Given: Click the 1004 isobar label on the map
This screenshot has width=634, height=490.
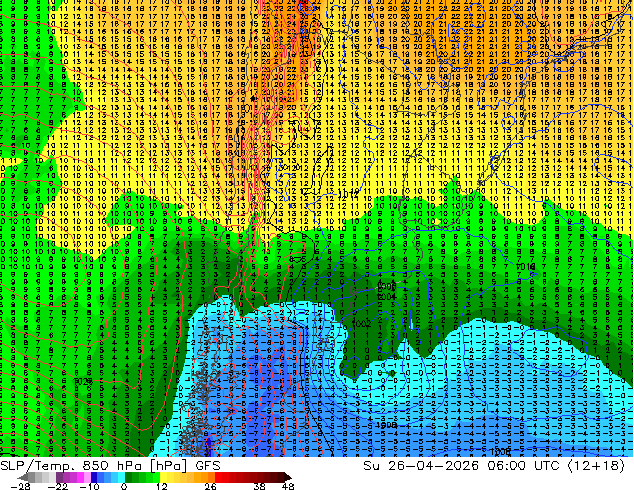Looking at the screenshot, I should pos(386,297).
